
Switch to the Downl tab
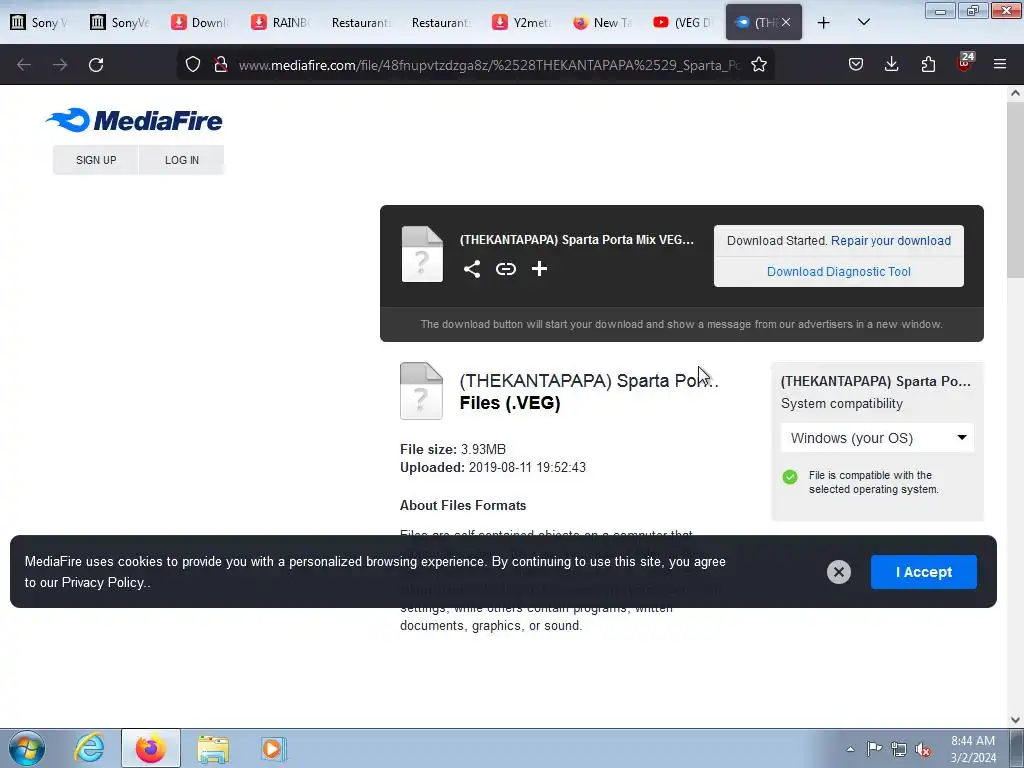click(x=200, y=23)
